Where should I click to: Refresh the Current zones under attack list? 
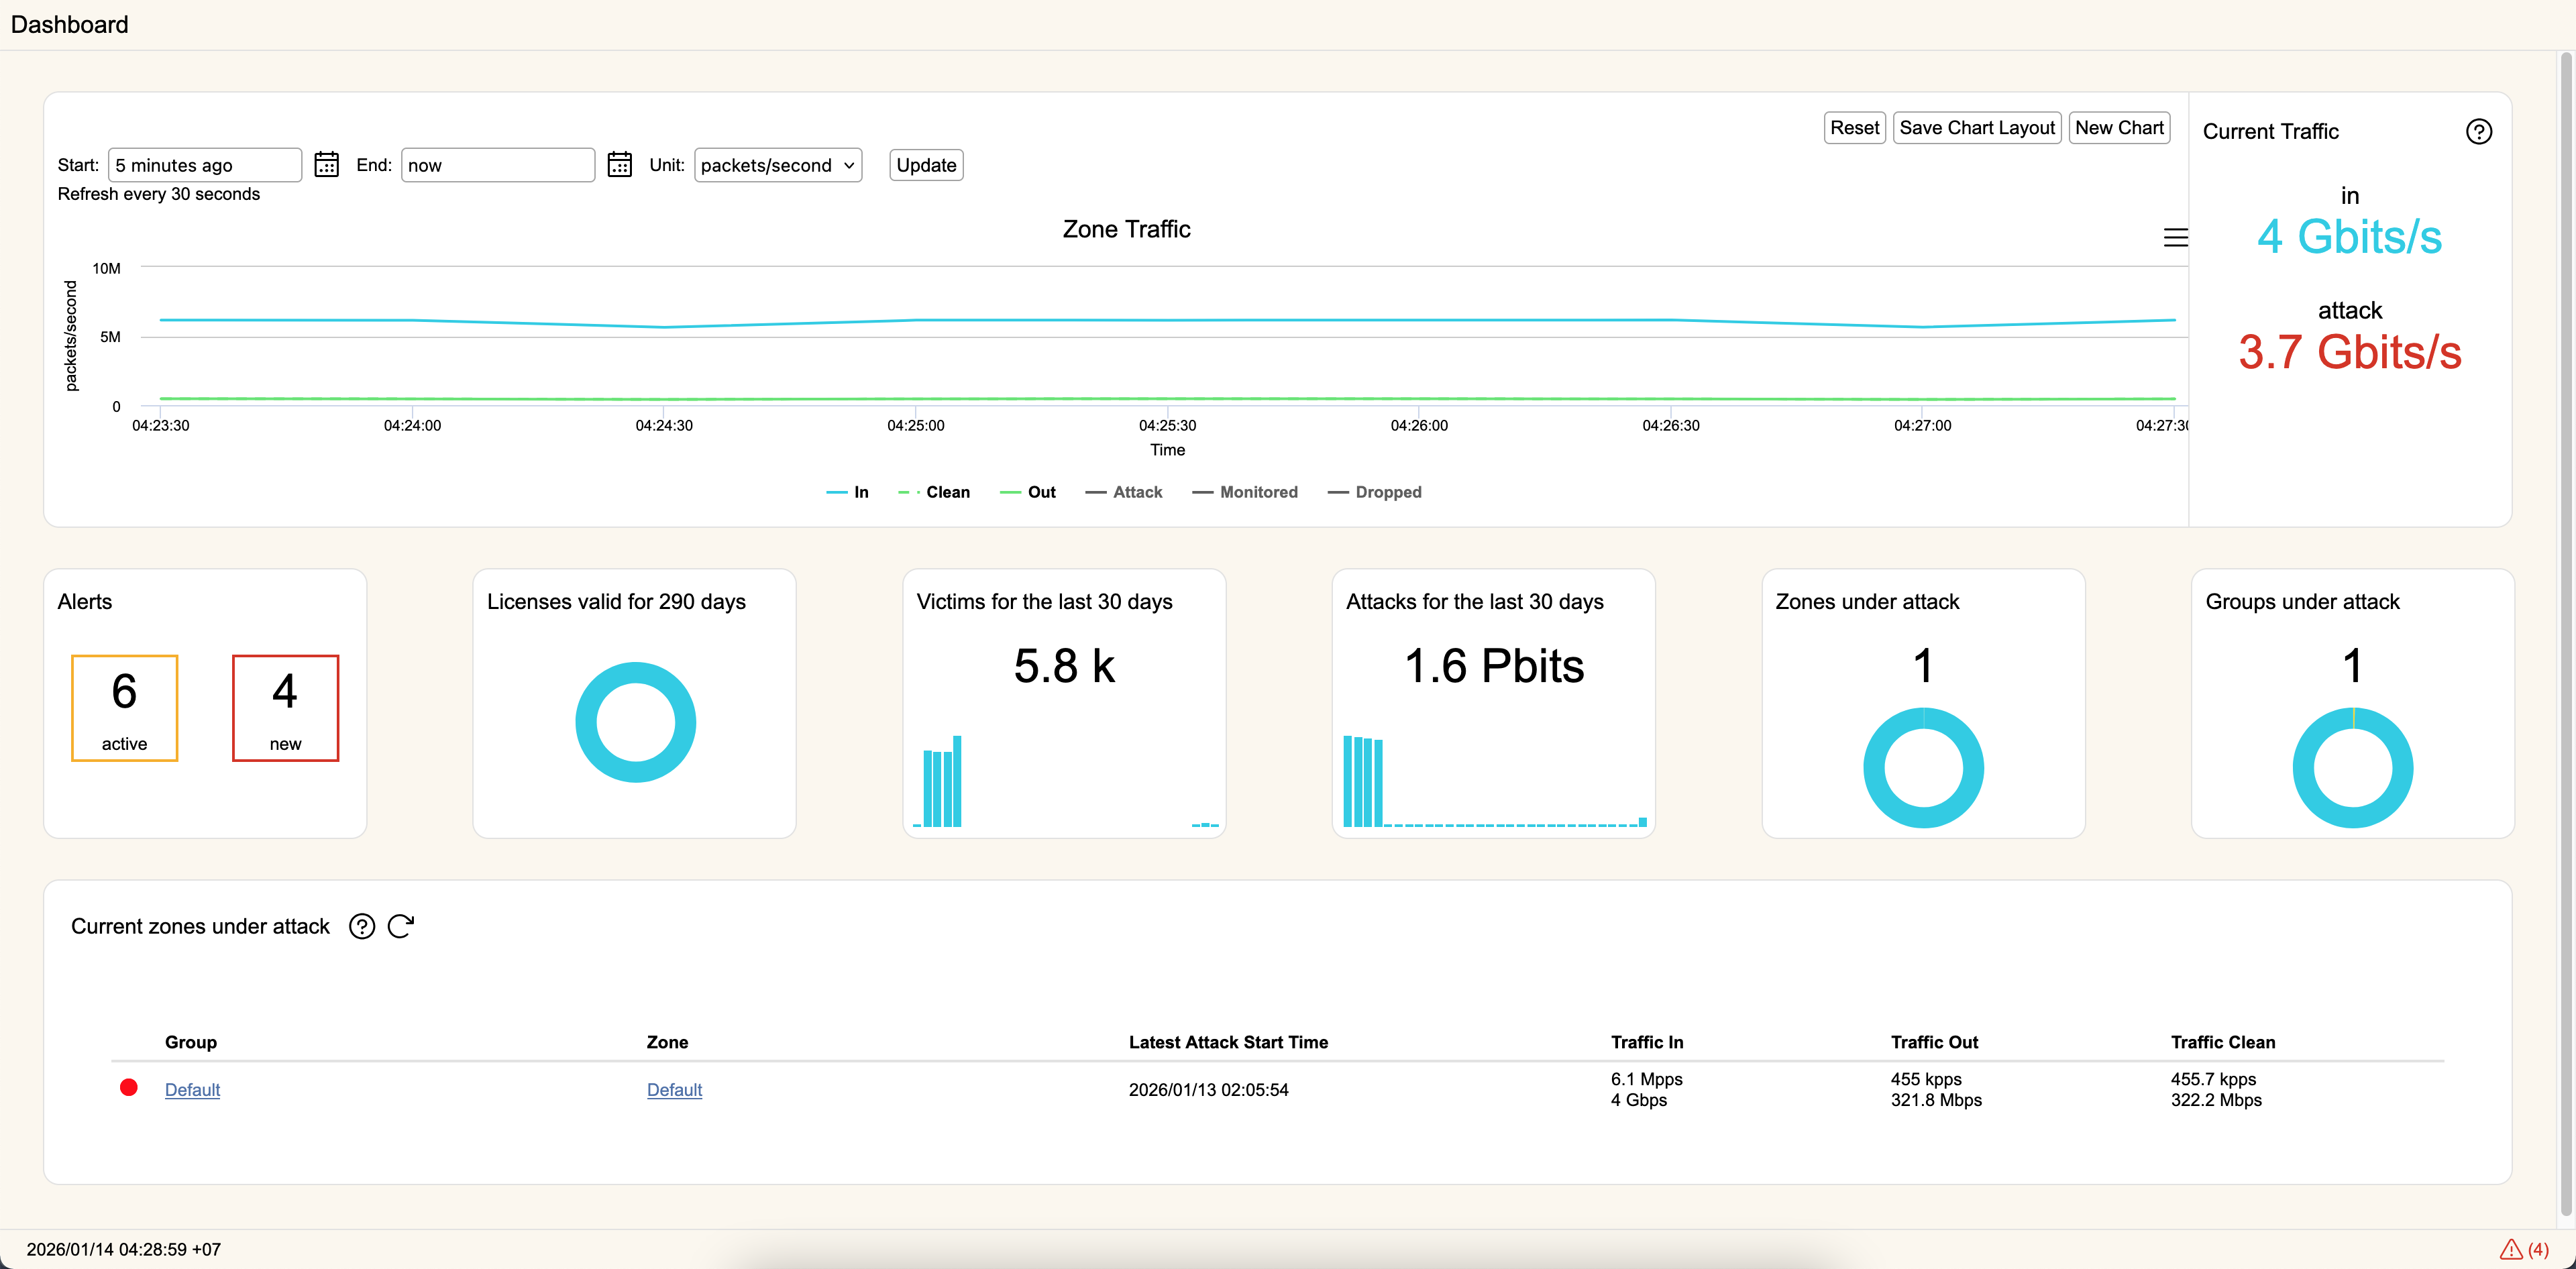click(401, 927)
